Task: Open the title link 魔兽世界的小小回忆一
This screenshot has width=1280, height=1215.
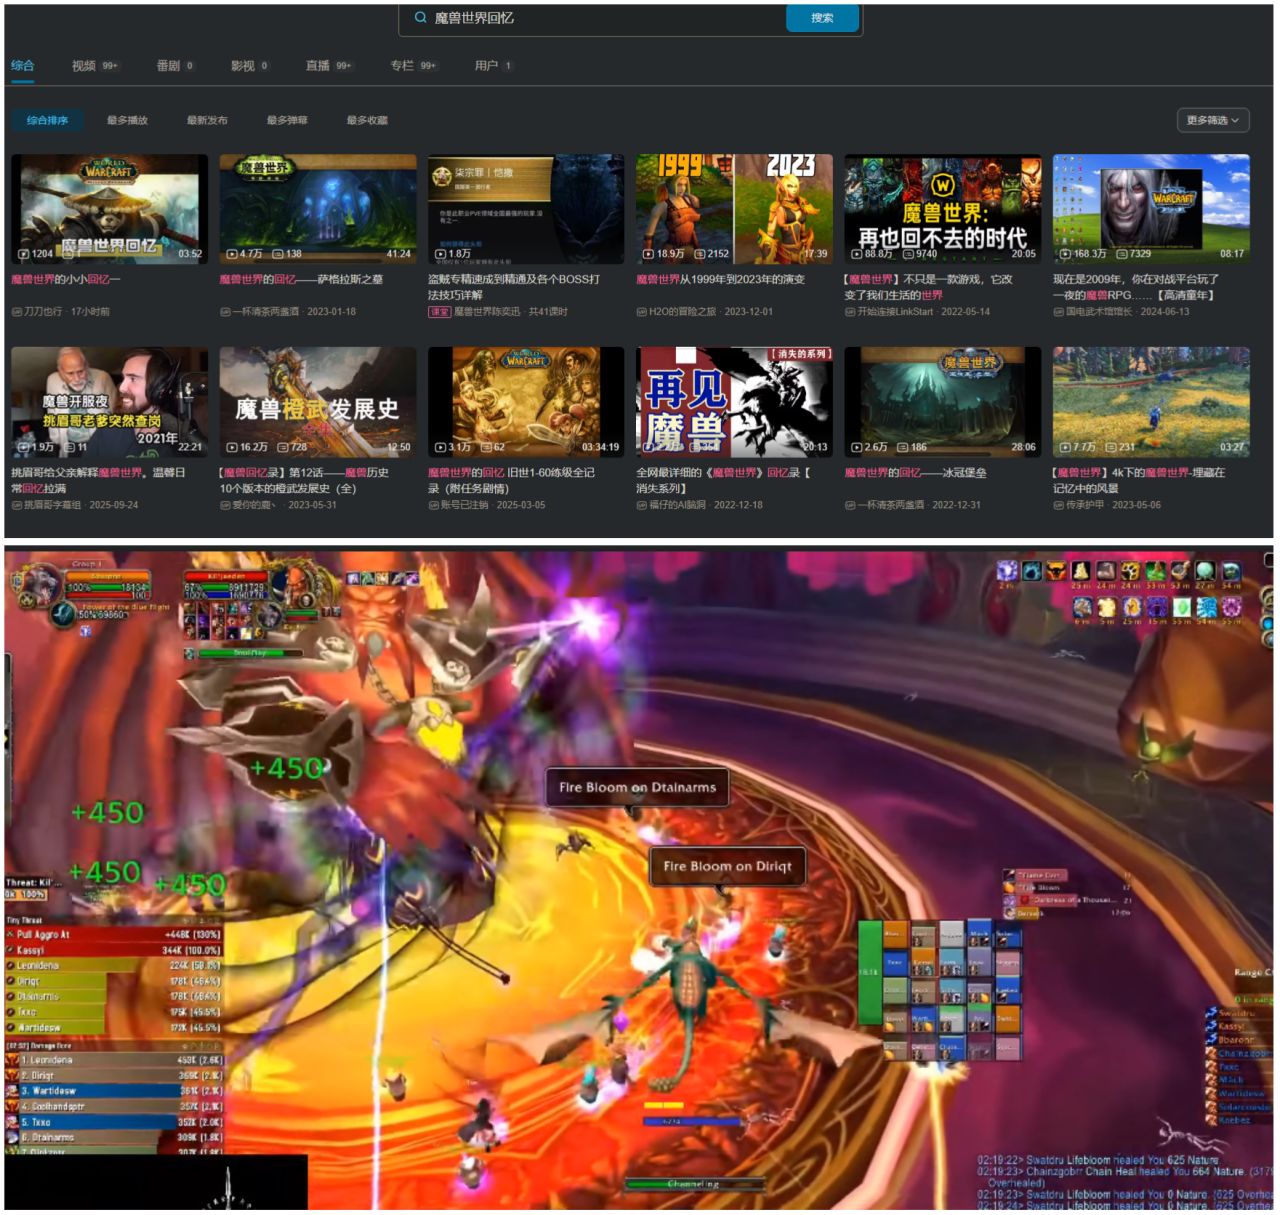Action: point(66,280)
